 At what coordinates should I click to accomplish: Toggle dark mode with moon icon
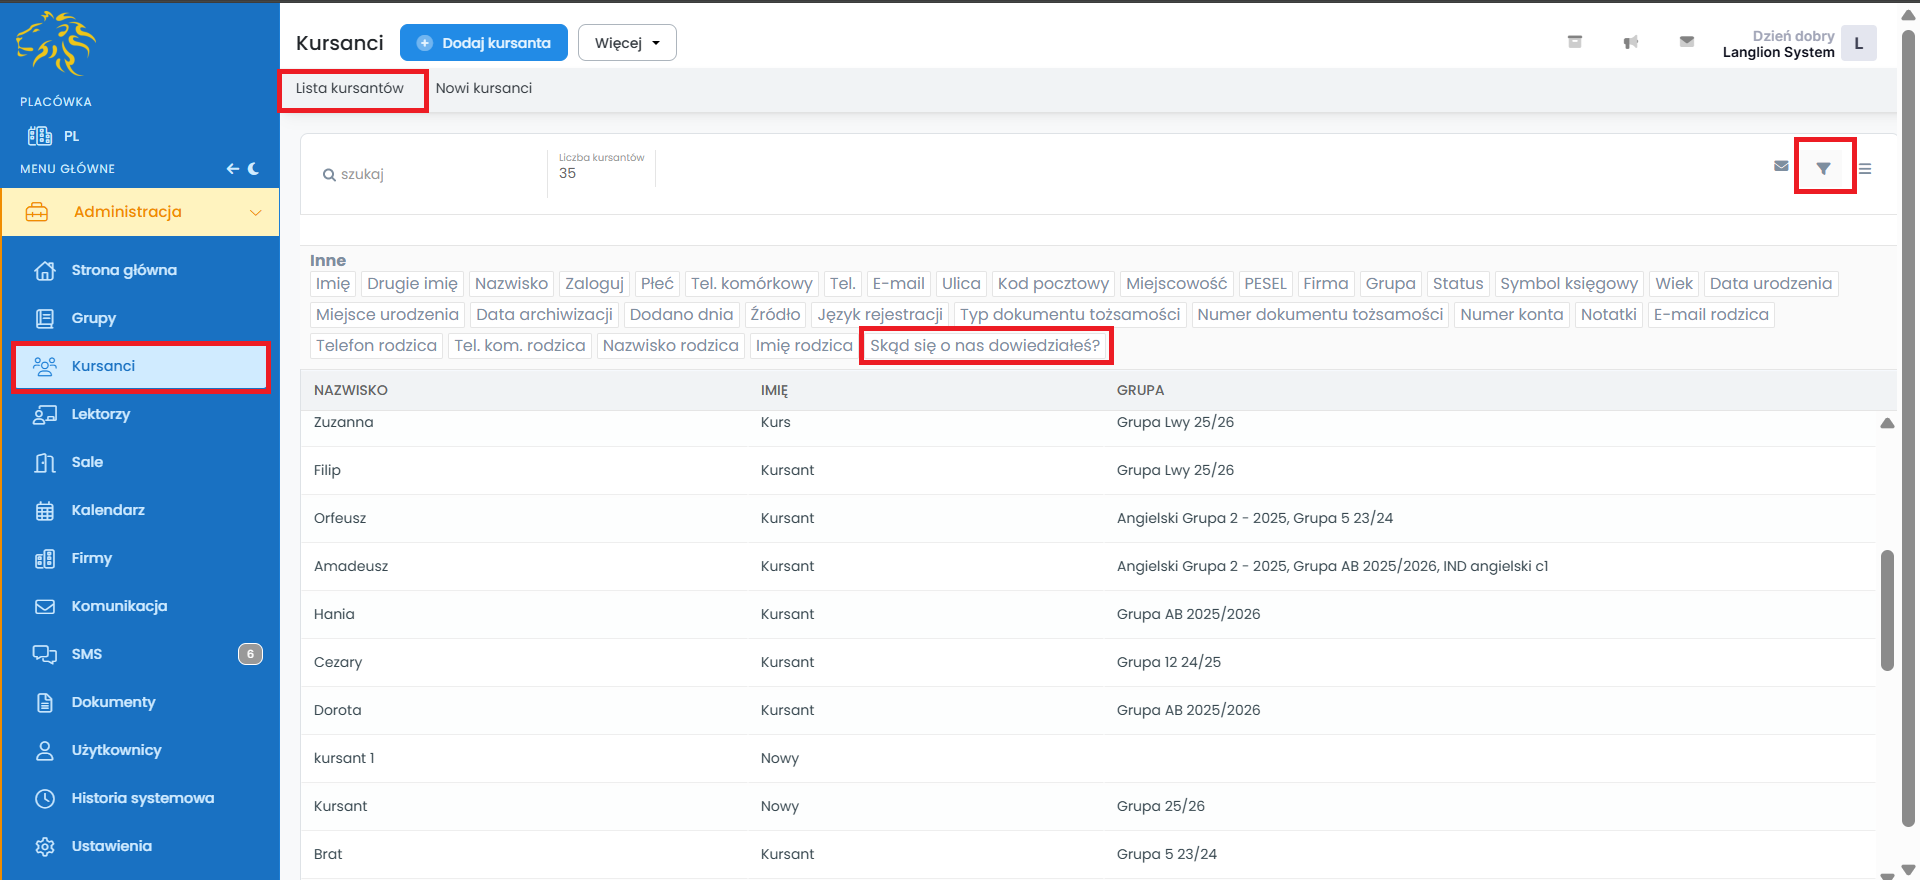pyautogui.click(x=254, y=169)
